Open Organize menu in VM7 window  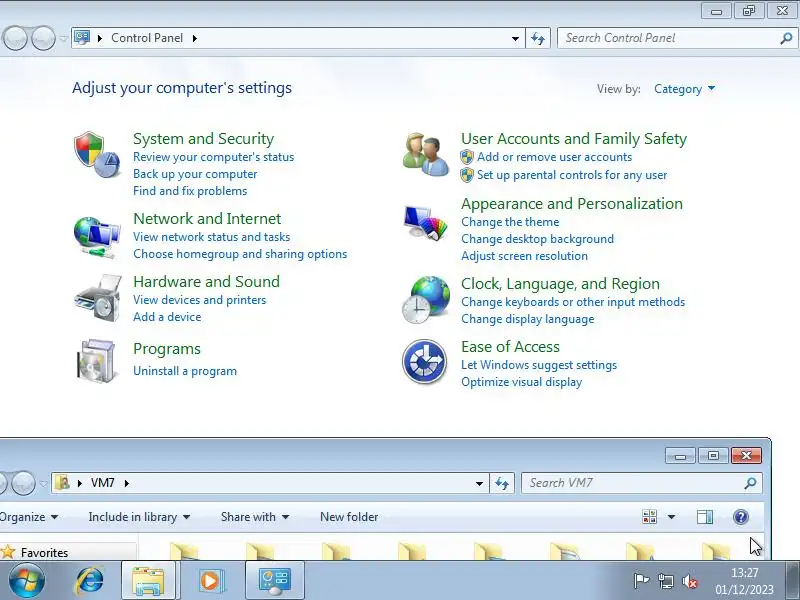28,517
